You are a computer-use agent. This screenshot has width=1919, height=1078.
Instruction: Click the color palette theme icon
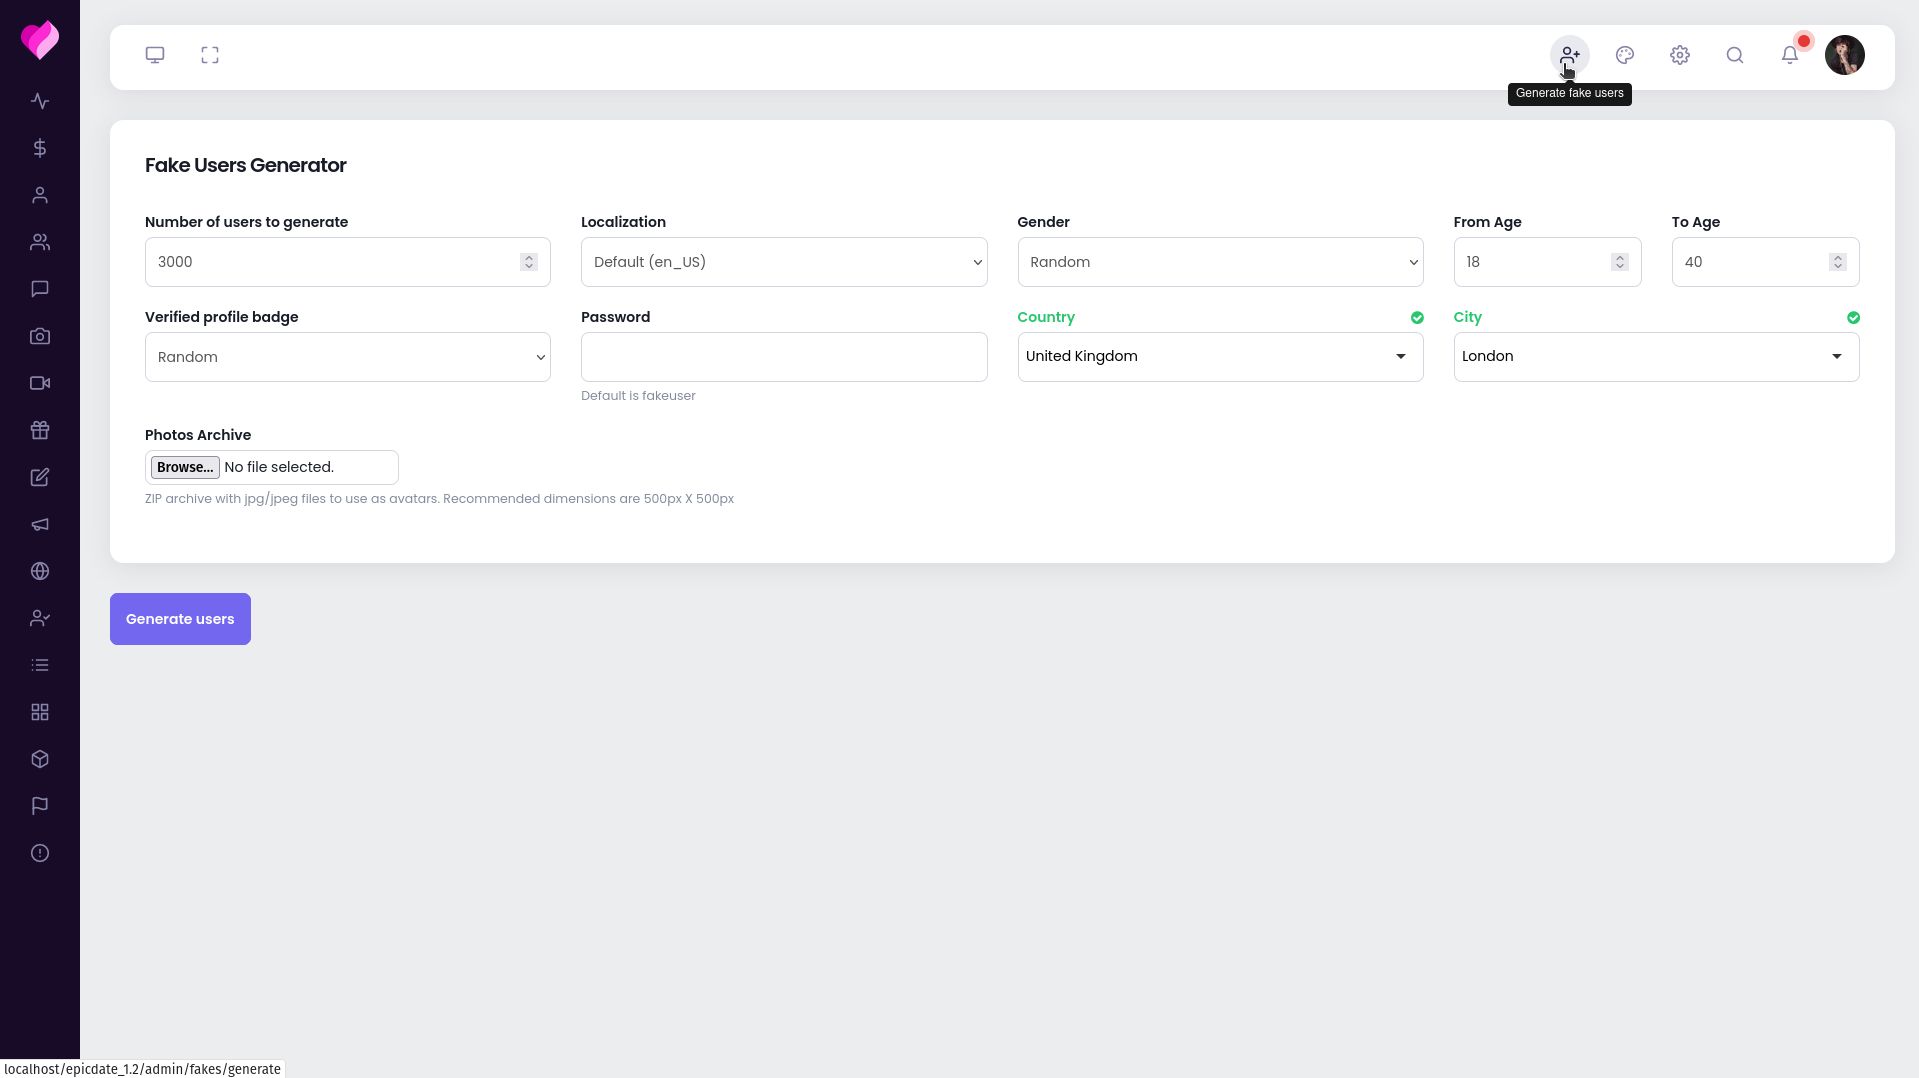pyautogui.click(x=1625, y=55)
